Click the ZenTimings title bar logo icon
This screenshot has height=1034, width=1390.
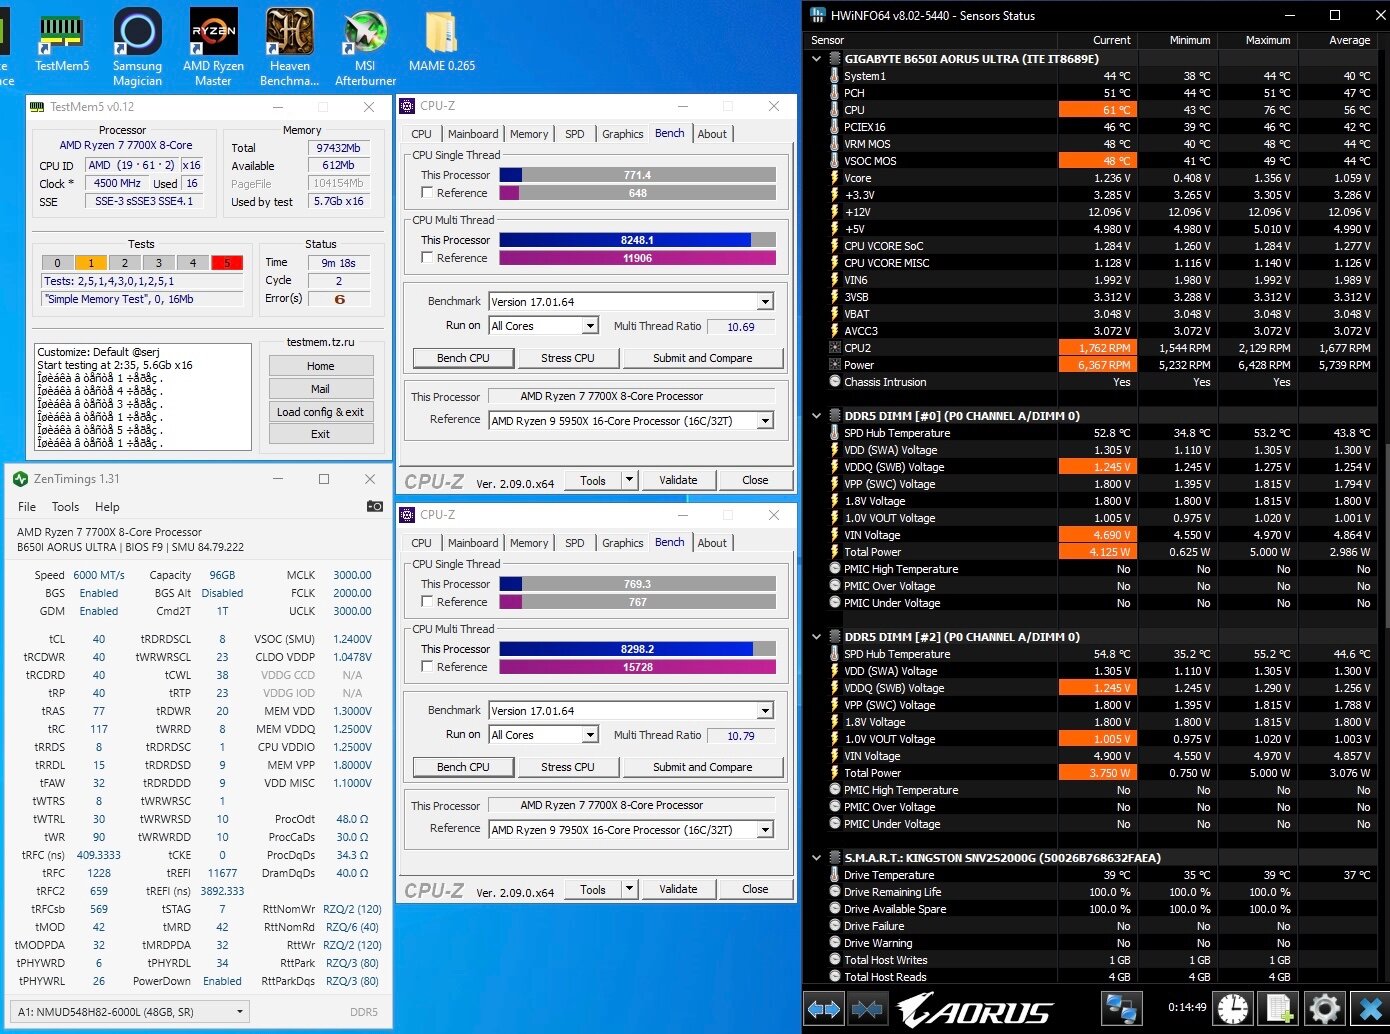20,479
